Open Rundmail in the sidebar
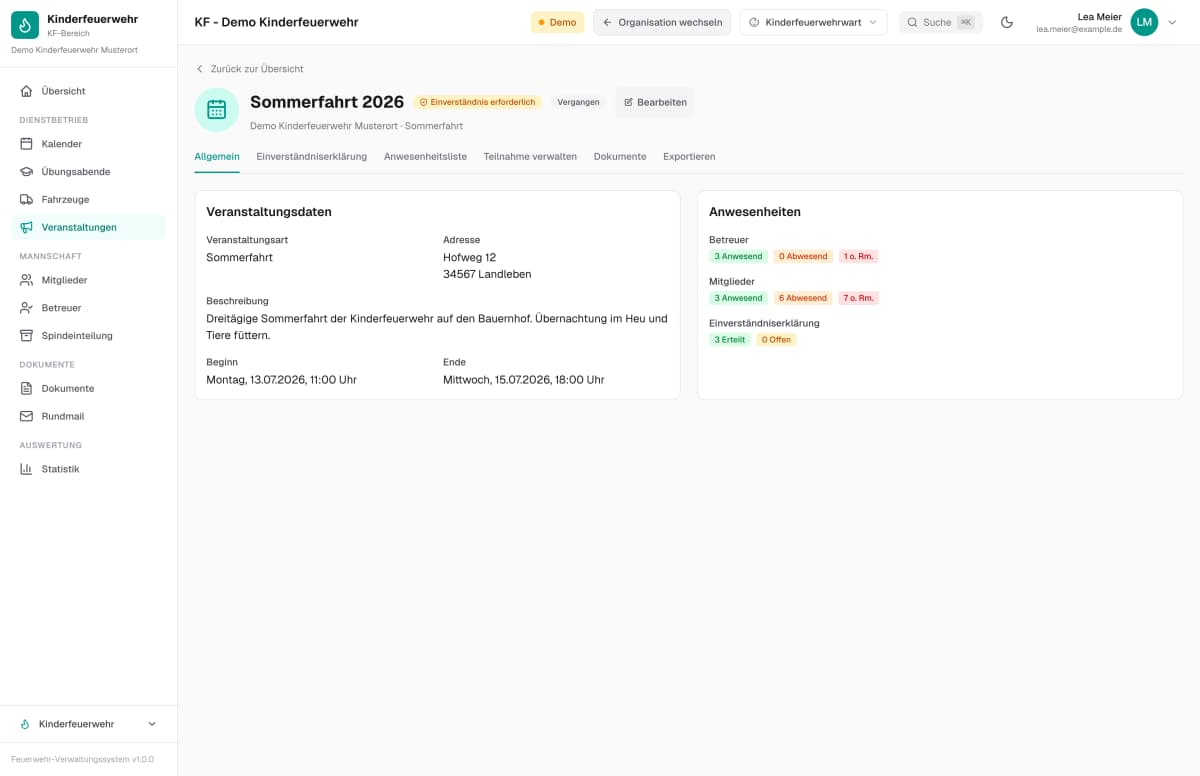 88,416
